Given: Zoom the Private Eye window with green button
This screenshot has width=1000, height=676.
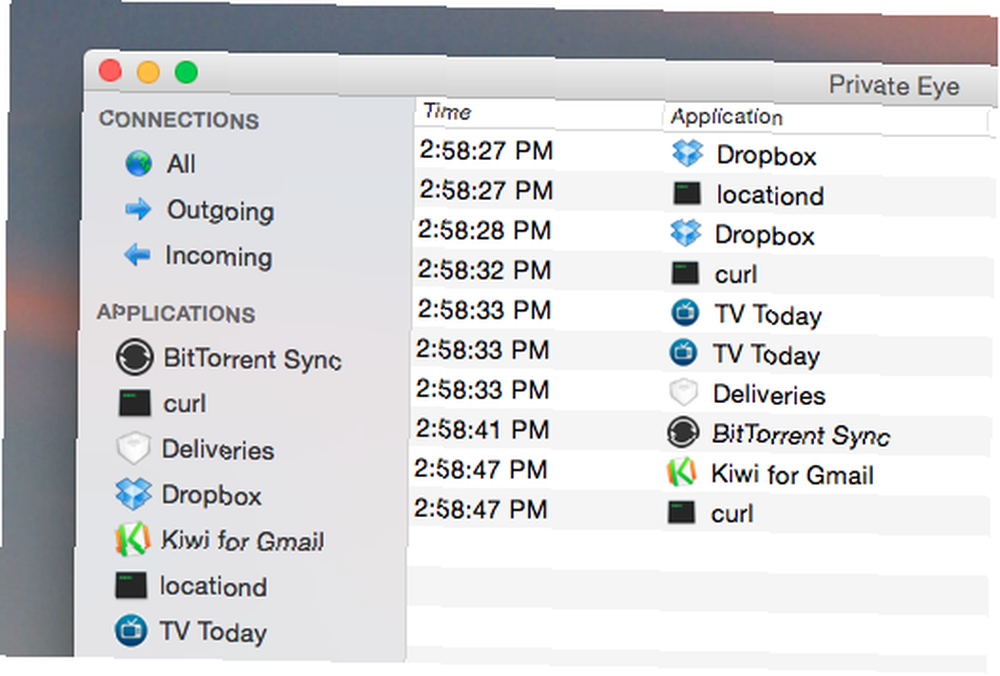Looking at the screenshot, I should click(186, 72).
